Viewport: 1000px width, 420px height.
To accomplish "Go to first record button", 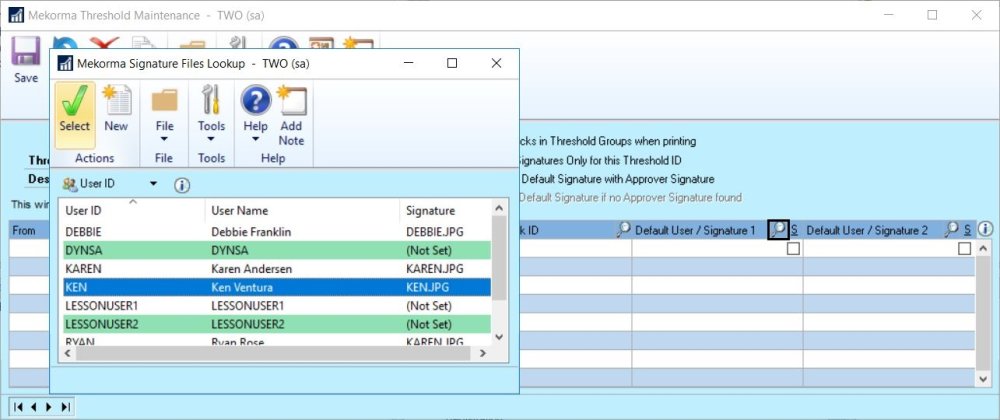I will click(18, 407).
